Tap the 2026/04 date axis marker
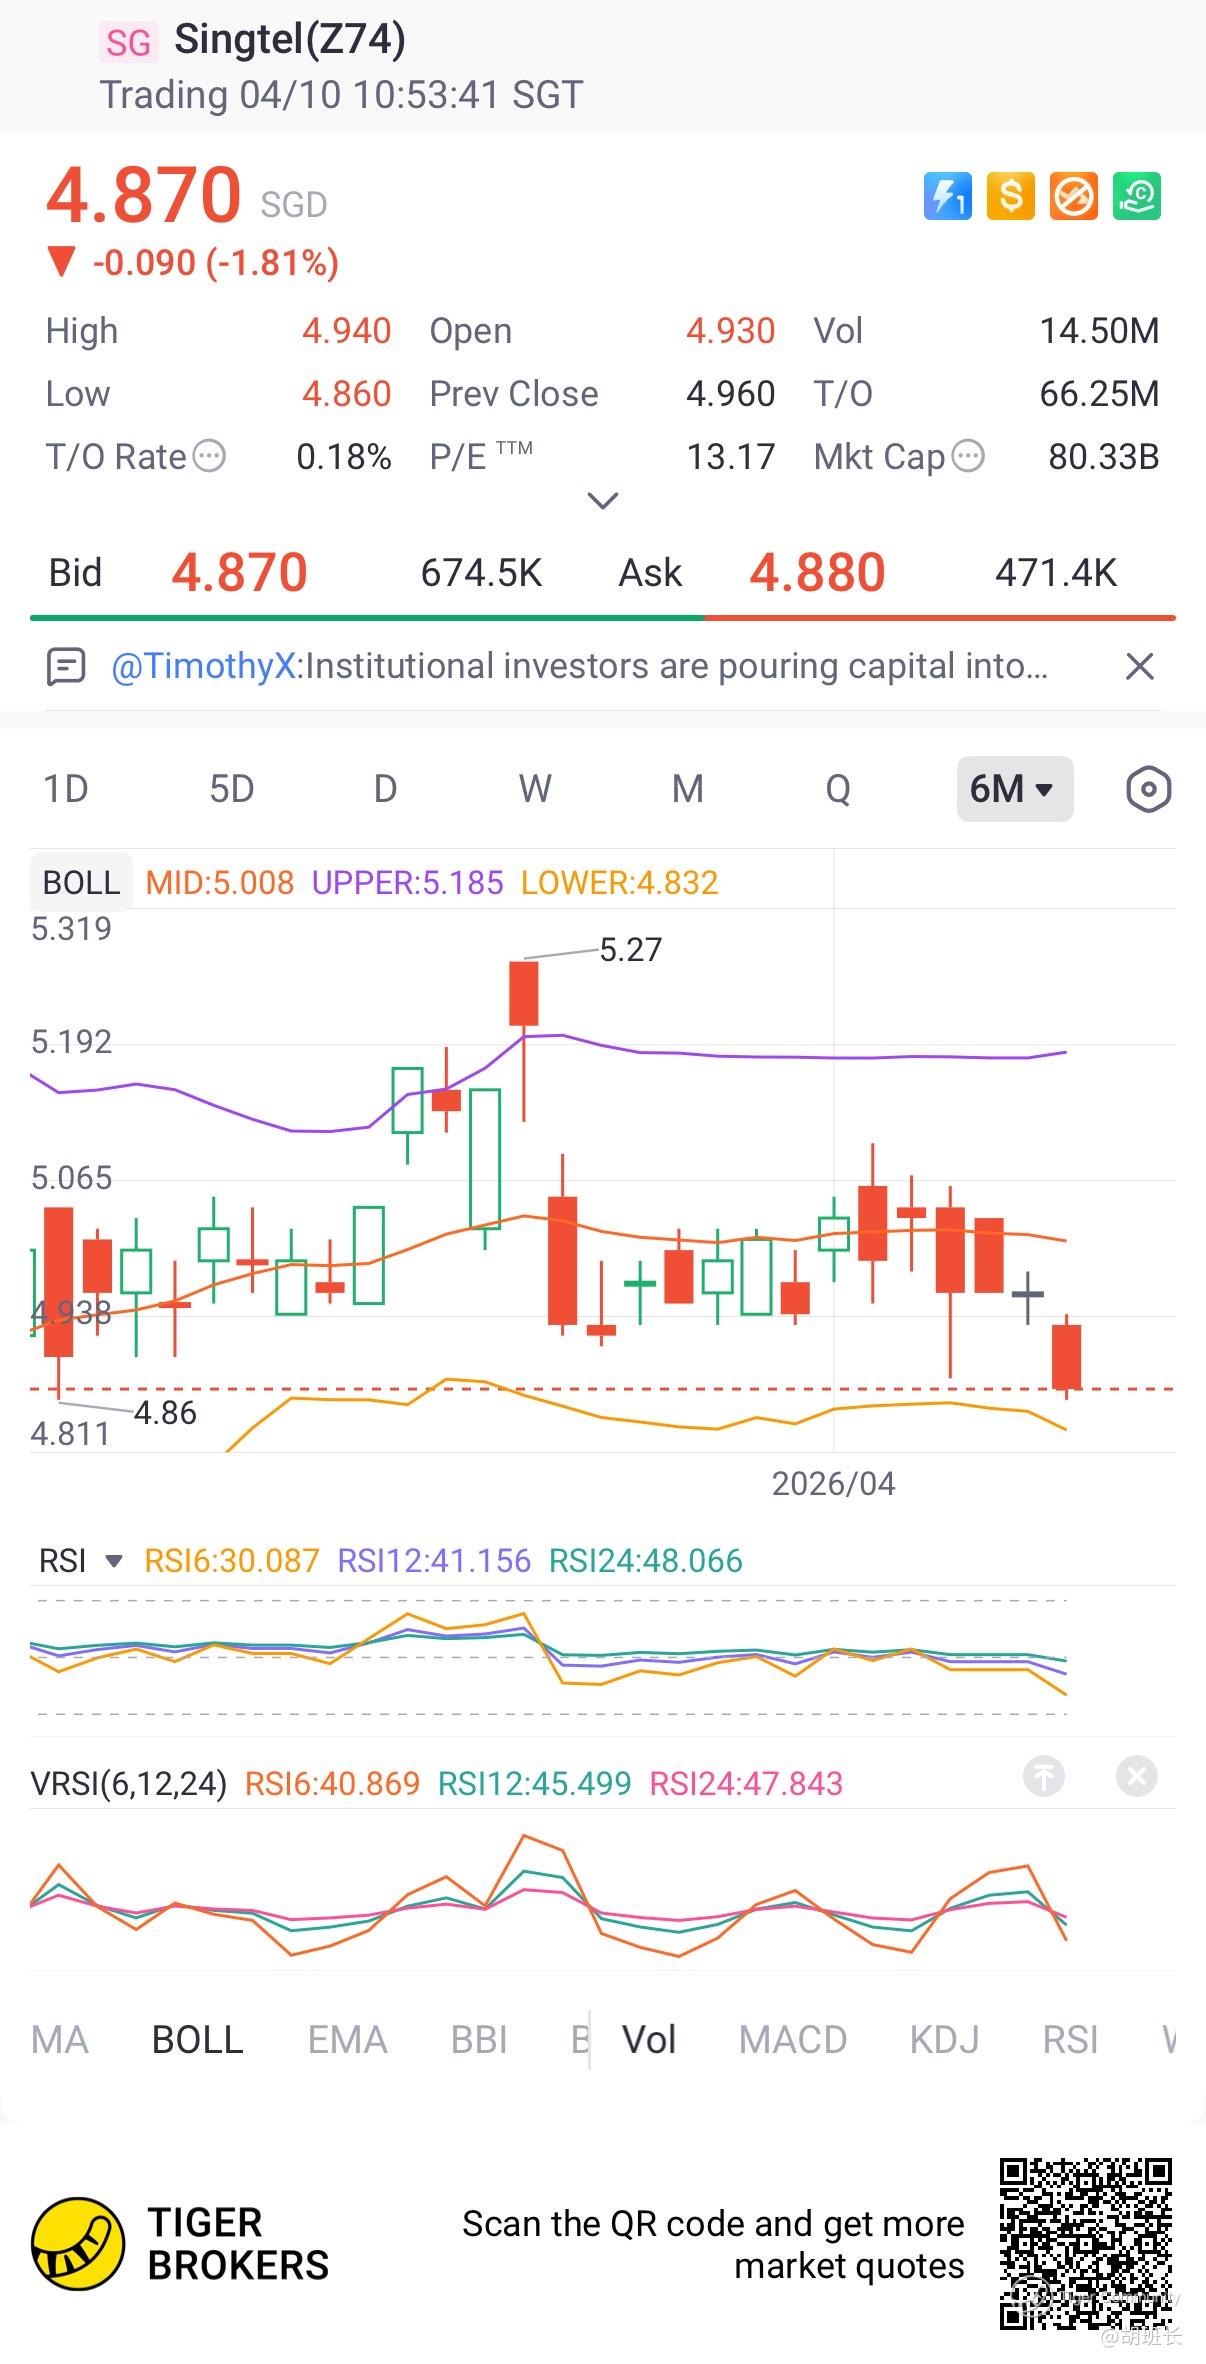The image size is (1206, 2364). [x=833, y=1483]
